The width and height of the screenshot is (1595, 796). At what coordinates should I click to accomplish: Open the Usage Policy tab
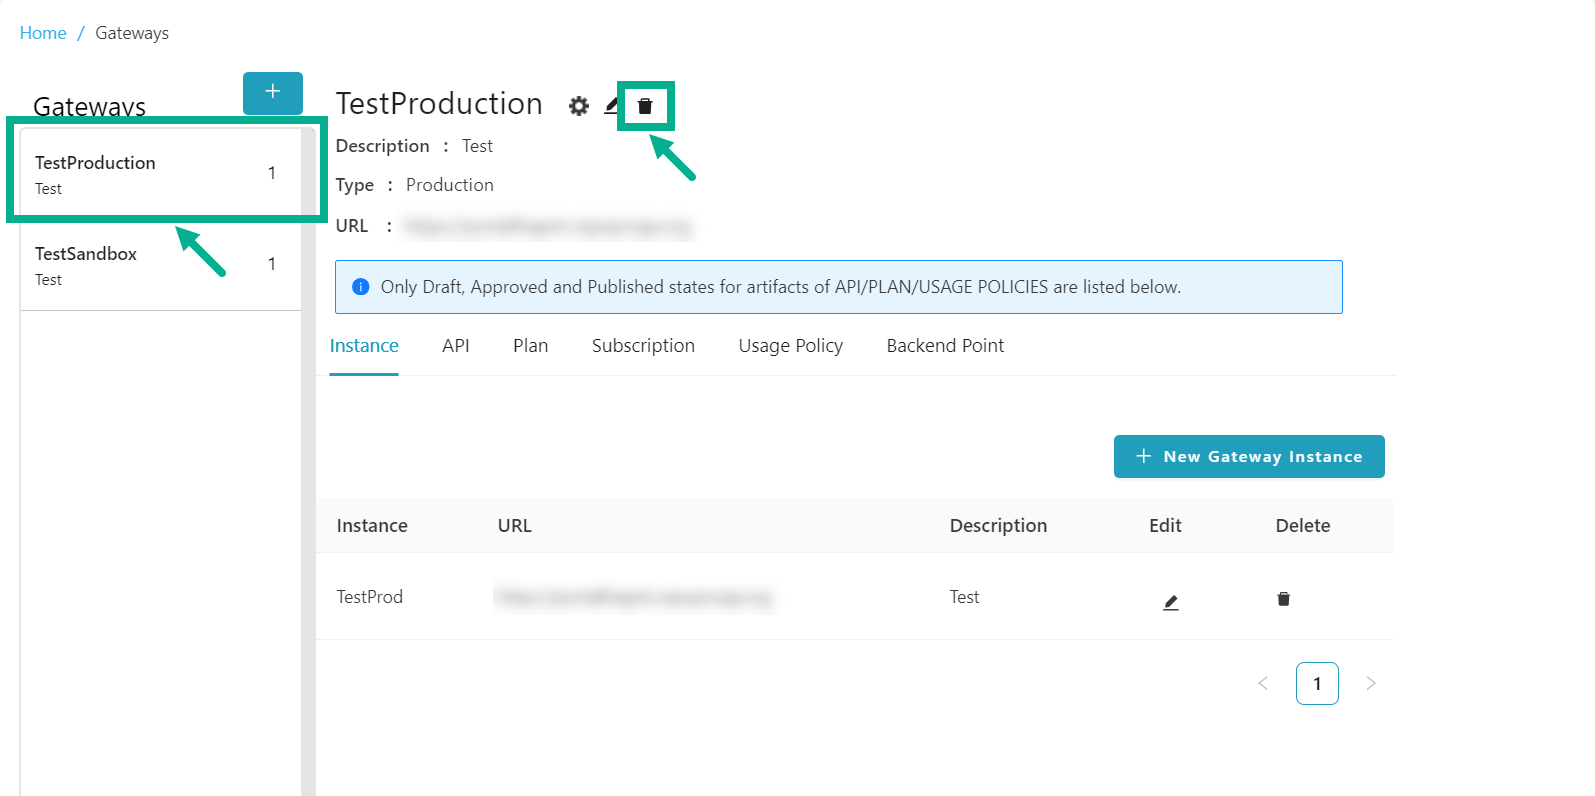tap(790, 346)
